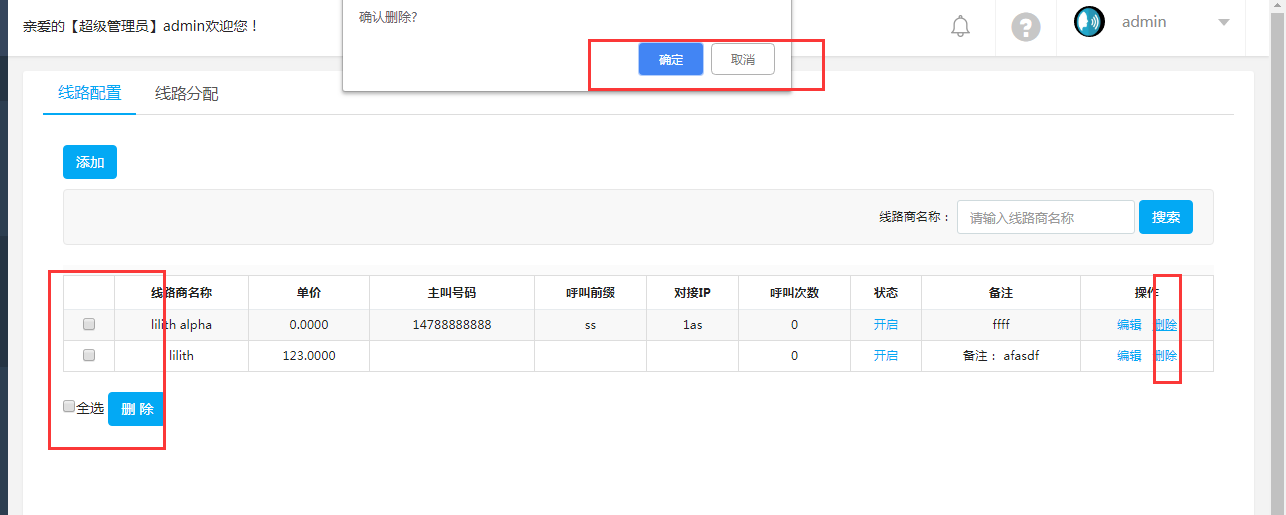Click 编辑 link for lilith row

coord(1129,356)
